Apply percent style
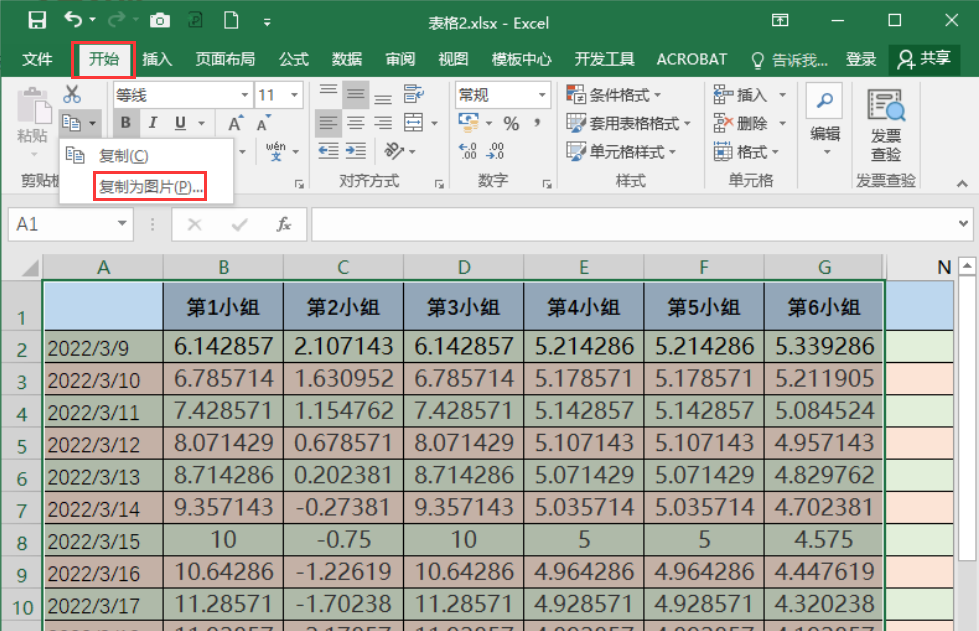This screenshot has width=979, height=631. [x=511, y=124]
